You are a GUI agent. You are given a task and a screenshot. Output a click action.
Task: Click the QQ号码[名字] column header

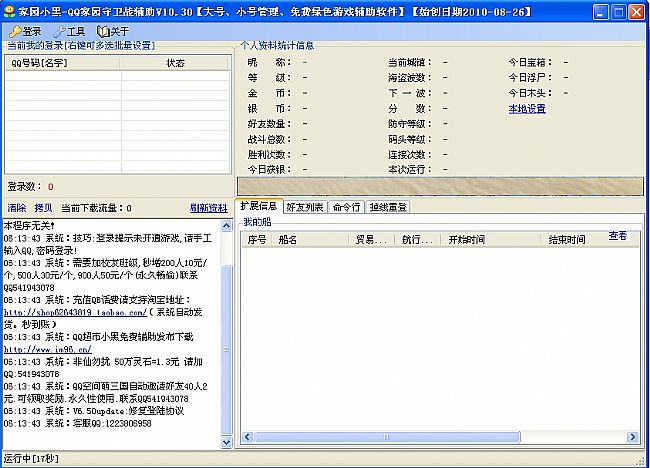click(63, 63)
